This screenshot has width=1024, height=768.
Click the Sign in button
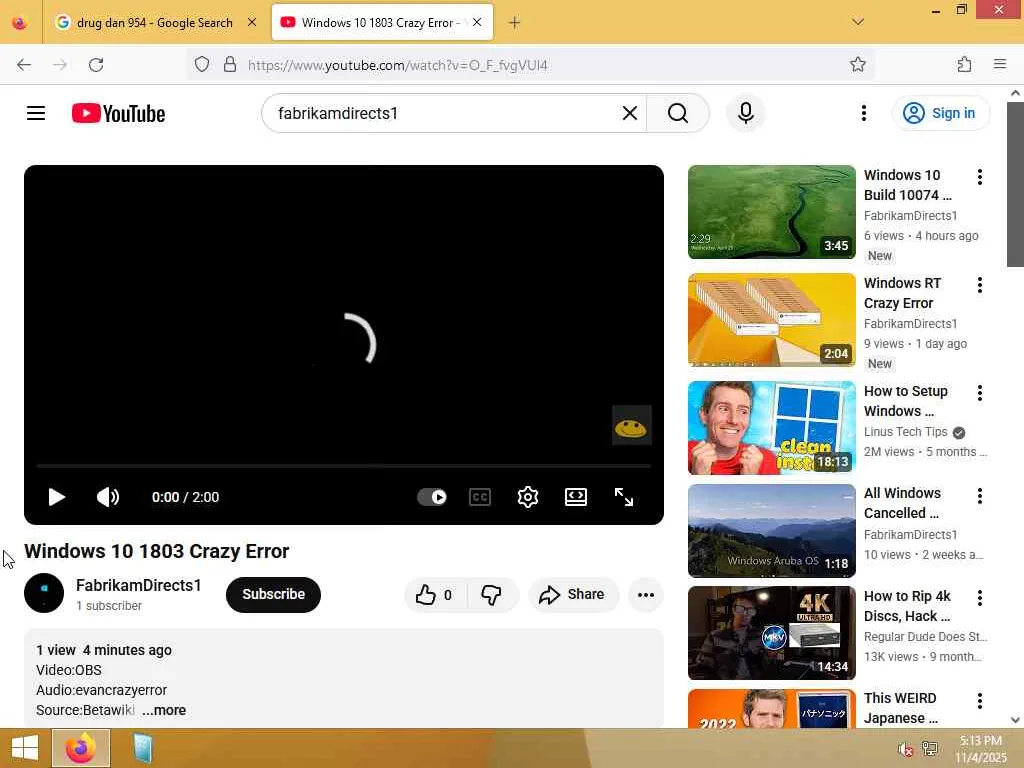940,113
